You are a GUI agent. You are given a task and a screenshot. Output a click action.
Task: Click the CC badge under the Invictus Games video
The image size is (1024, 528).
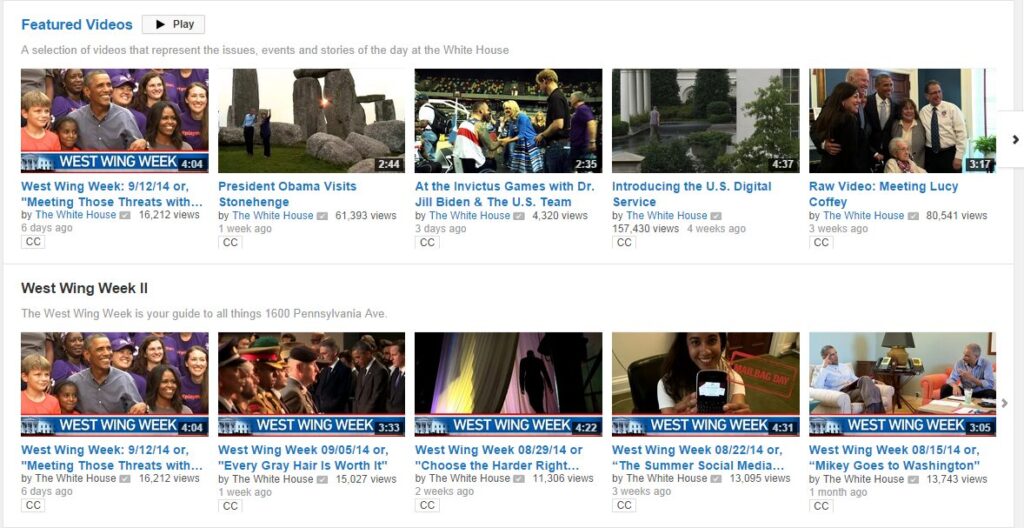428,242
